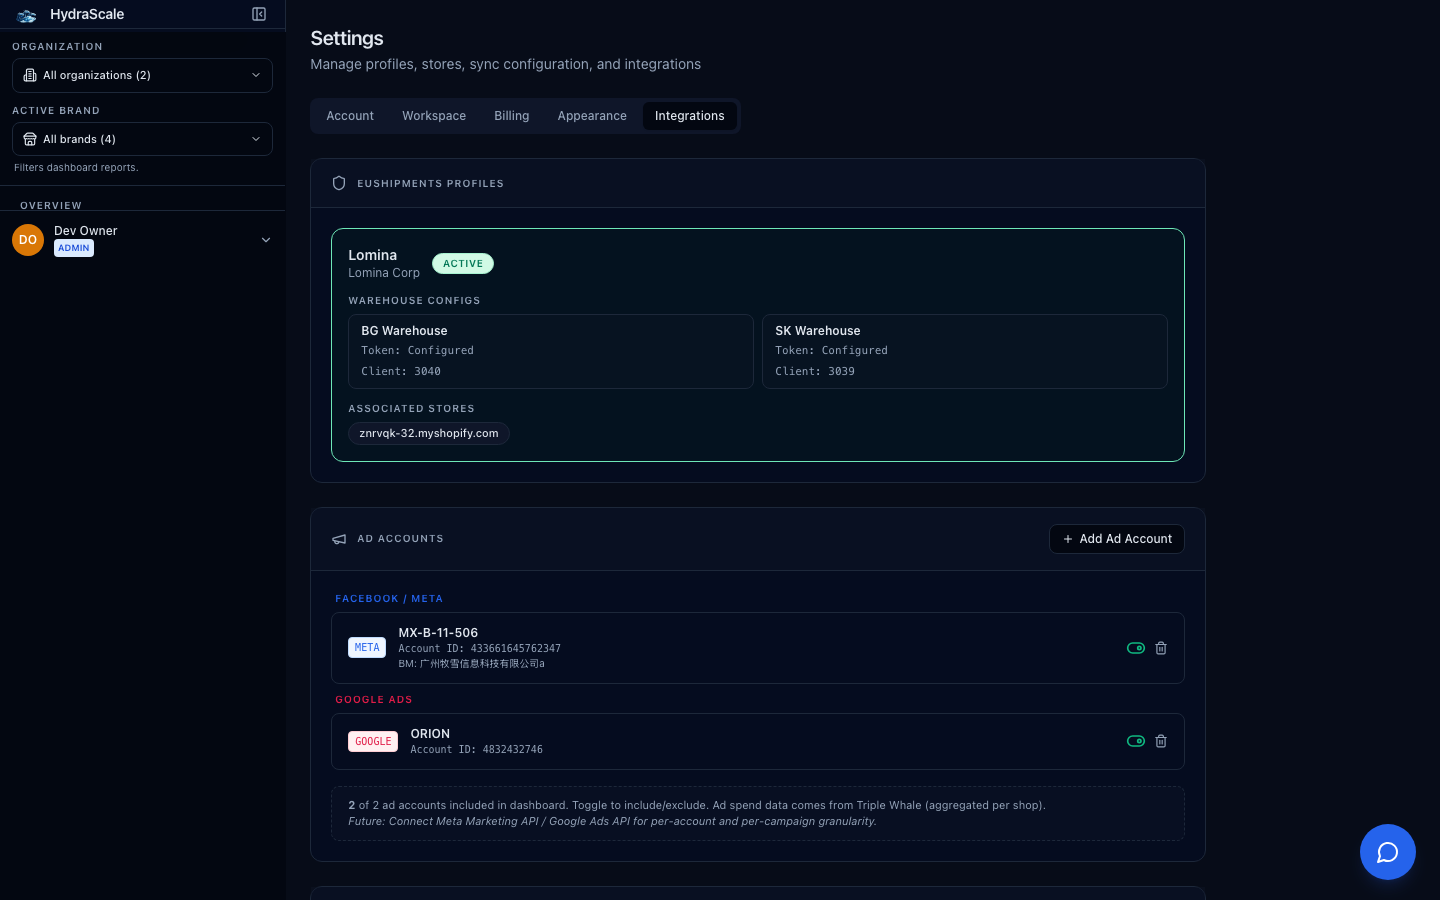1440x900 pixels.
Task: Select the Integrations tab
Action: [690, 116]
